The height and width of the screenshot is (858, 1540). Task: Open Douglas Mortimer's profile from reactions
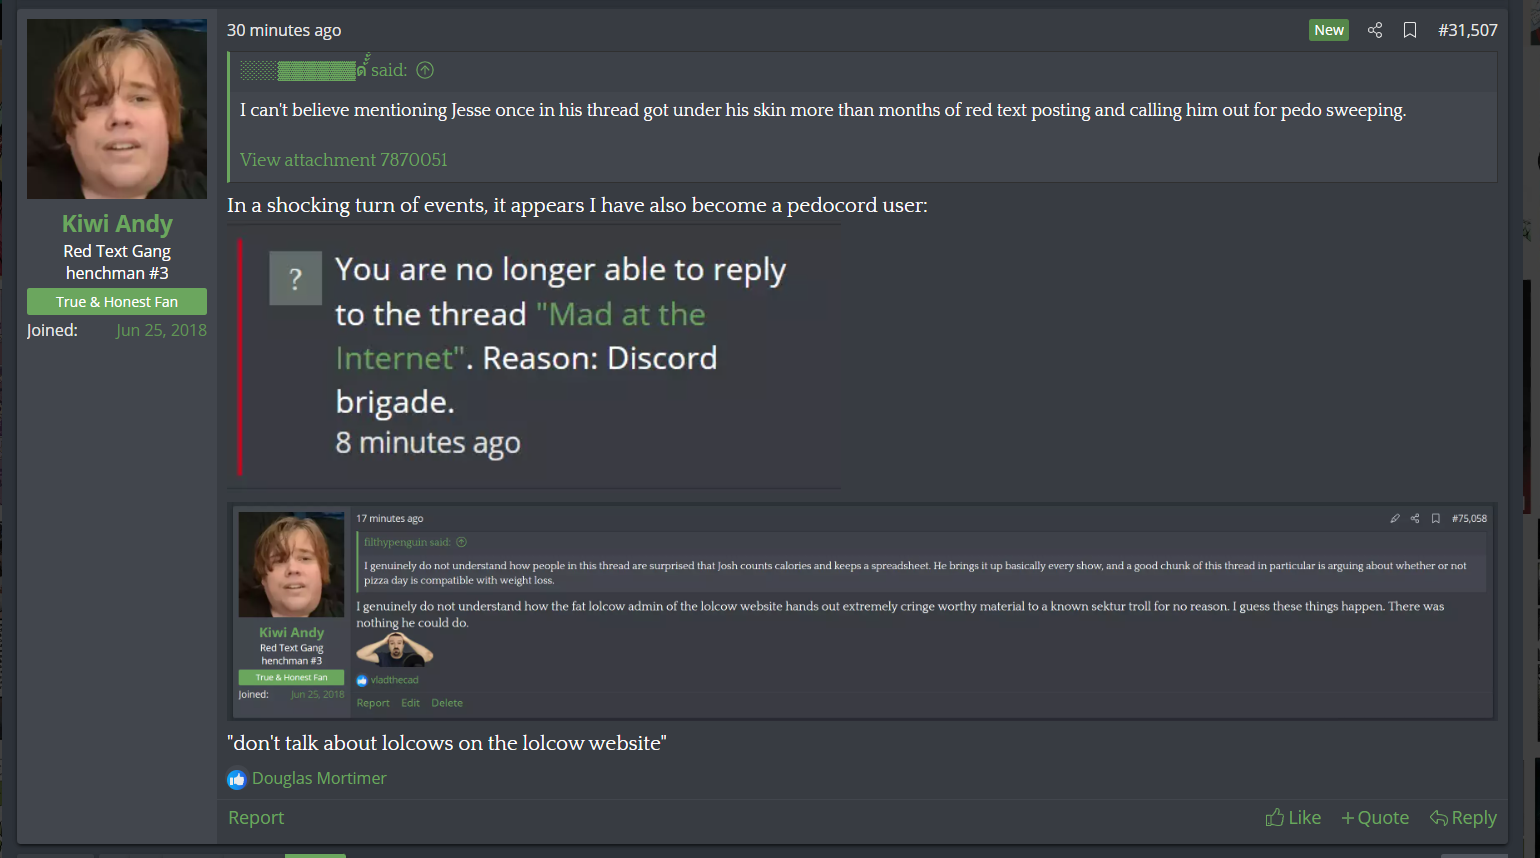click(x=319, y=778)
